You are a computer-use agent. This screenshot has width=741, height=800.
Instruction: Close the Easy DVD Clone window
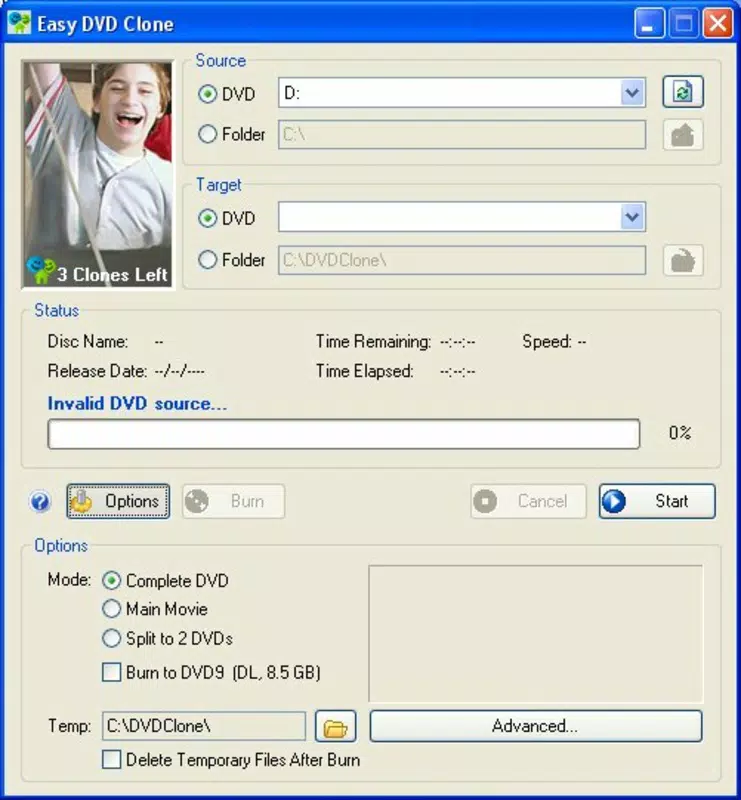click(x=718, y=23)
